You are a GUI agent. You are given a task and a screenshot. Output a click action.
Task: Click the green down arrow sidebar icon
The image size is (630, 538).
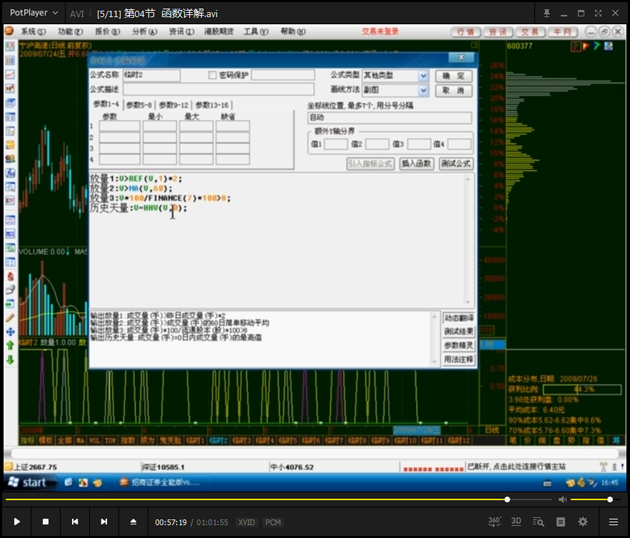pos(10,360)
